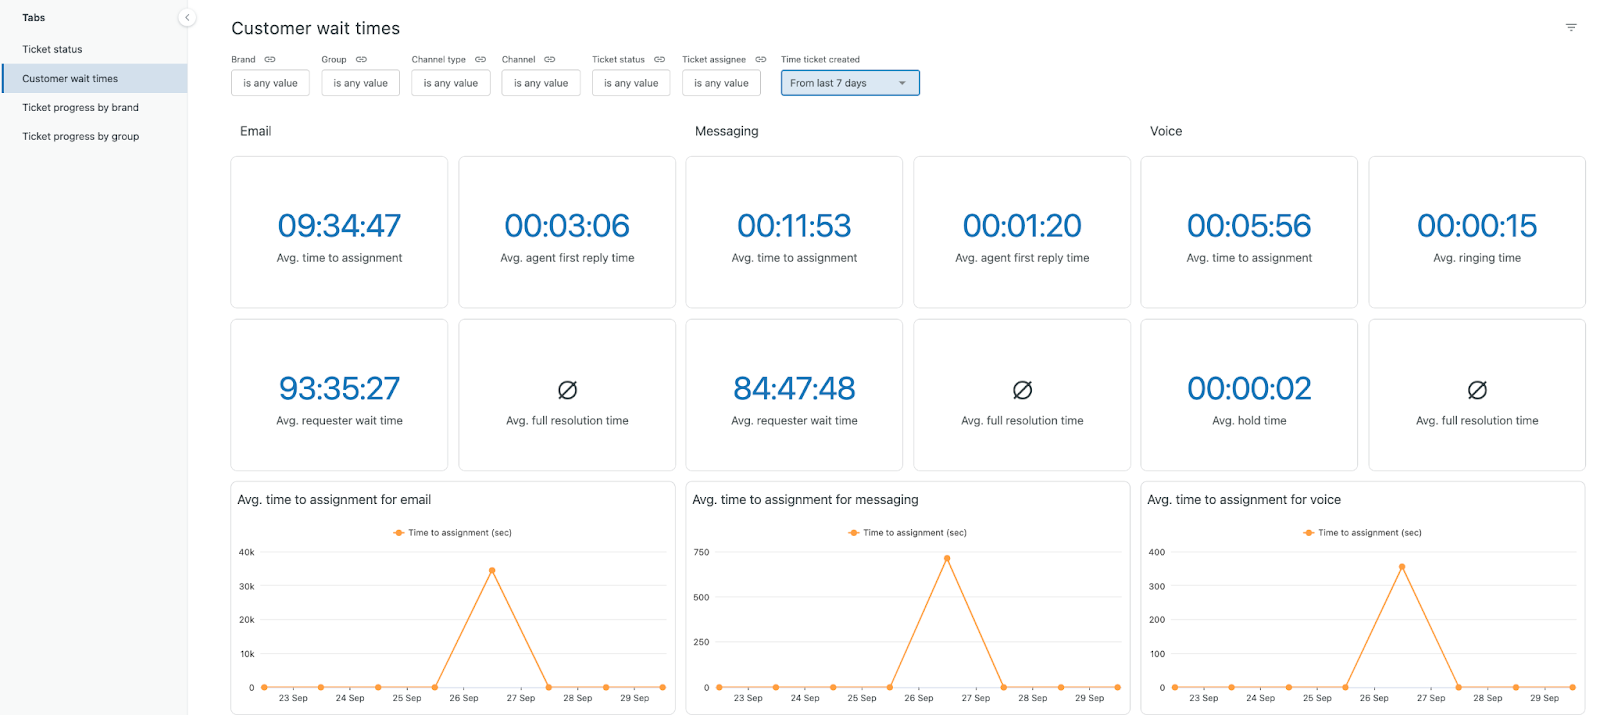Open the Ticket progress by brand tab
Image resolution: width=1600 pixels, height=715 pixels.
click(81, 107)
